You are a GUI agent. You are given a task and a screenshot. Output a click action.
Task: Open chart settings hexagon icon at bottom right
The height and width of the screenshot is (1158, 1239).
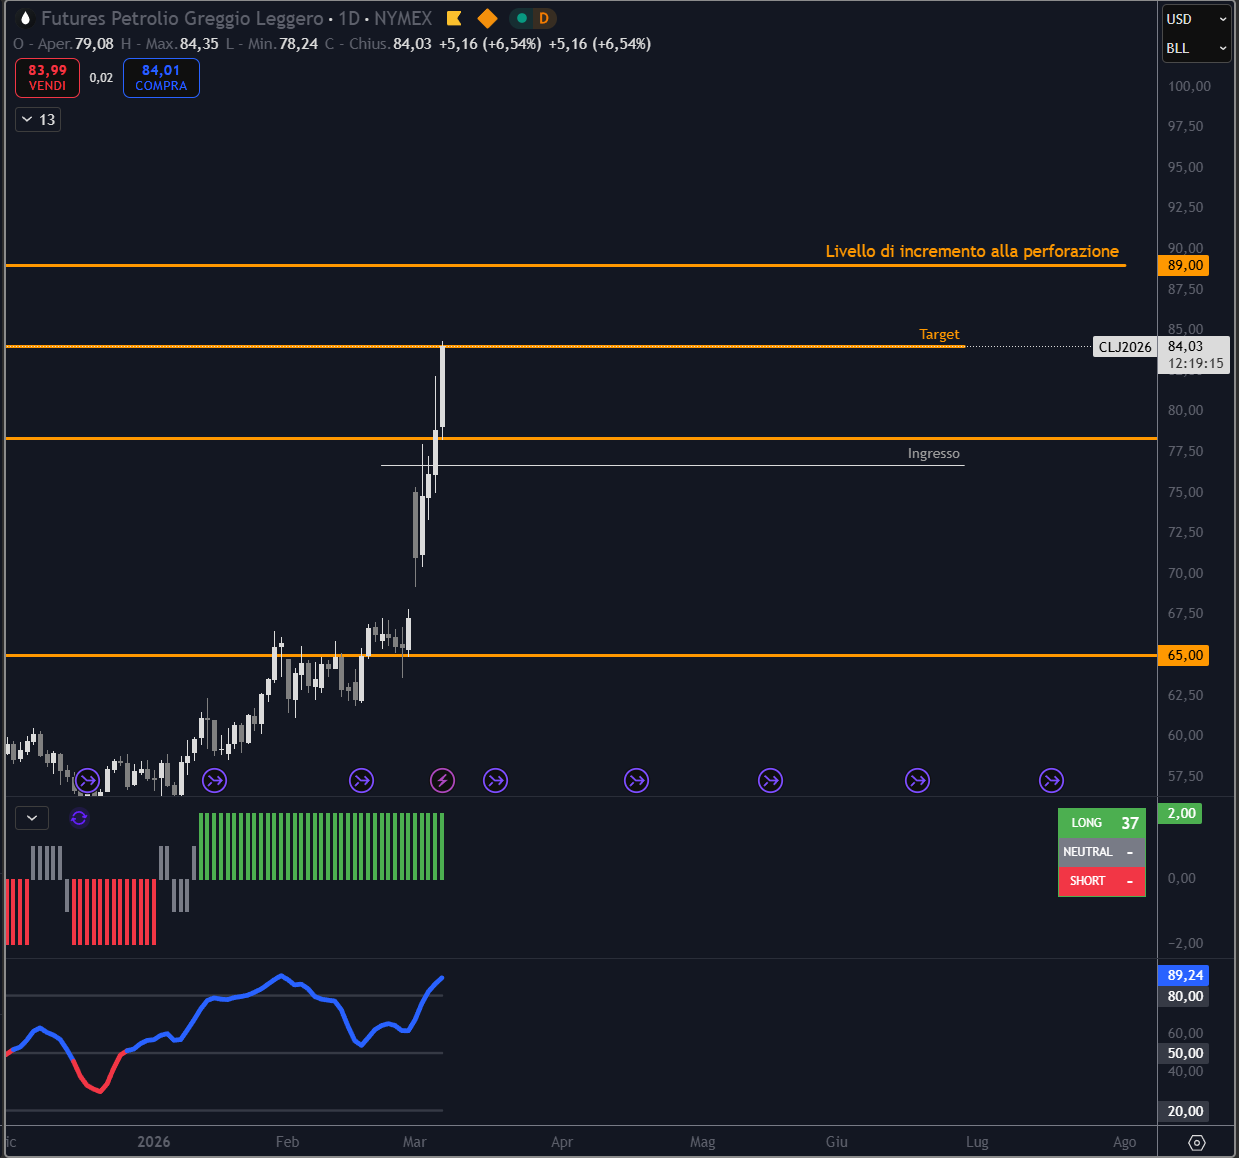(1197, 1141)
